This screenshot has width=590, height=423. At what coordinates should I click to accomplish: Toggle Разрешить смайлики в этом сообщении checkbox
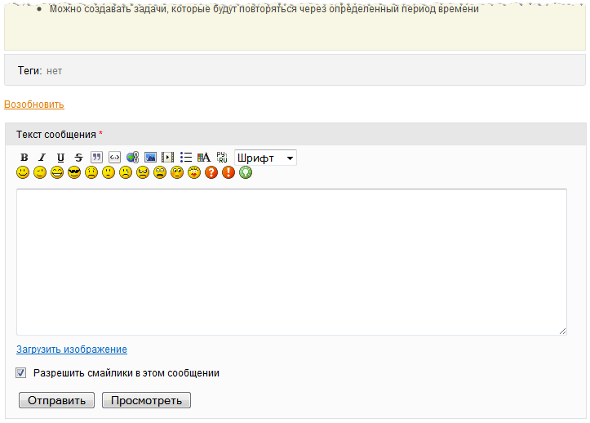[21, 373]
